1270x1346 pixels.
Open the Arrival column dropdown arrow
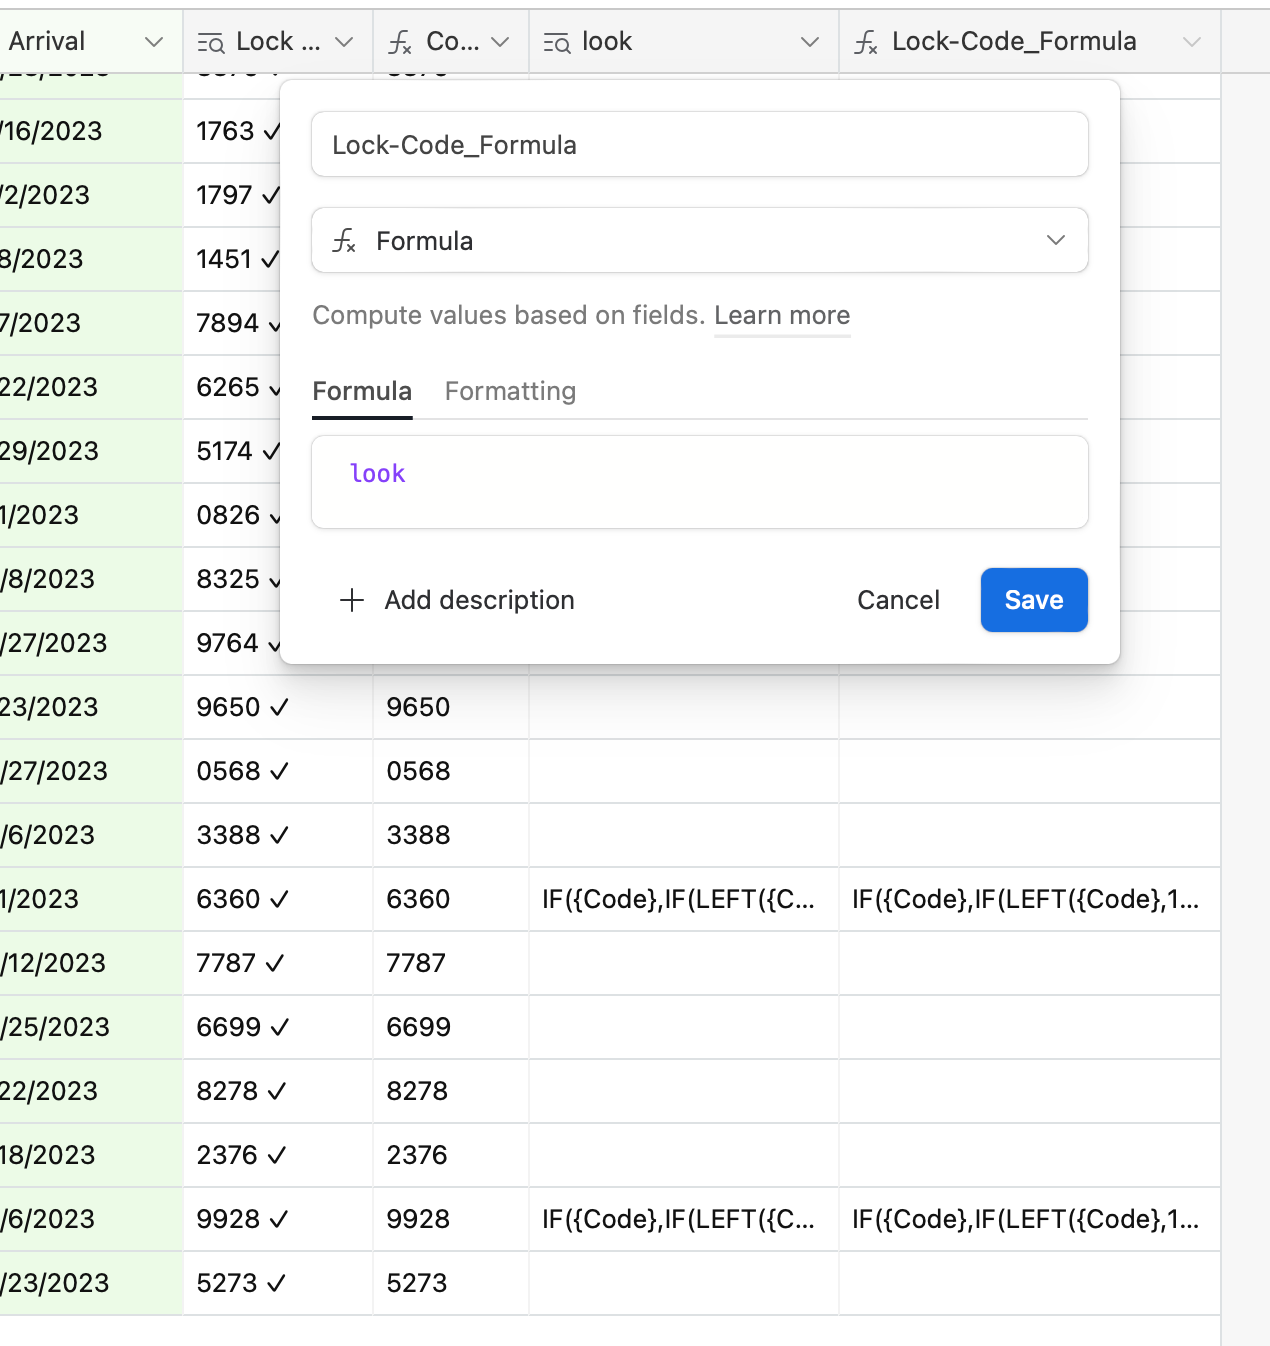(x=153, y=42)
